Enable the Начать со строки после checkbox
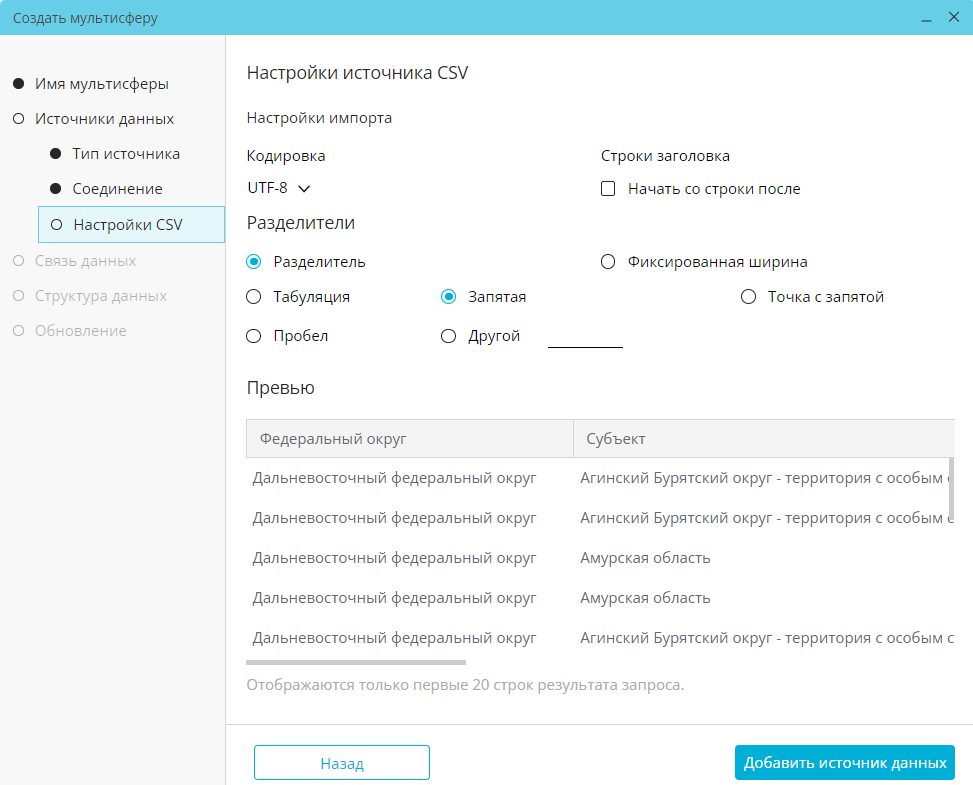 pos(608,189)
